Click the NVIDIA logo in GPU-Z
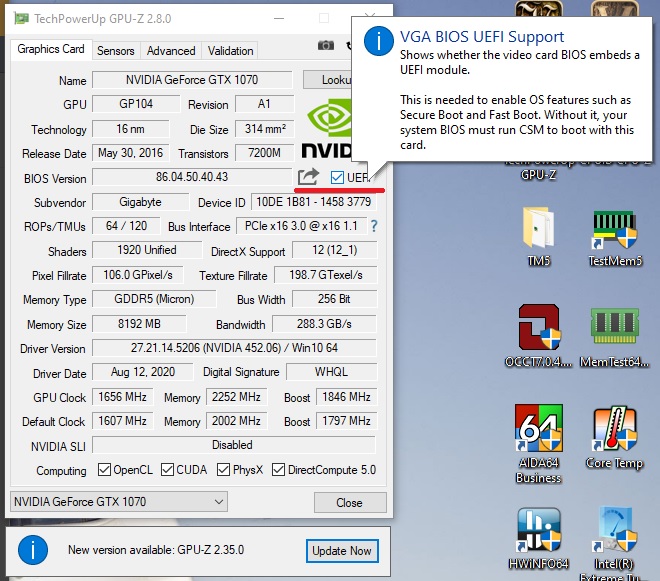 click(x=327, y=128)
